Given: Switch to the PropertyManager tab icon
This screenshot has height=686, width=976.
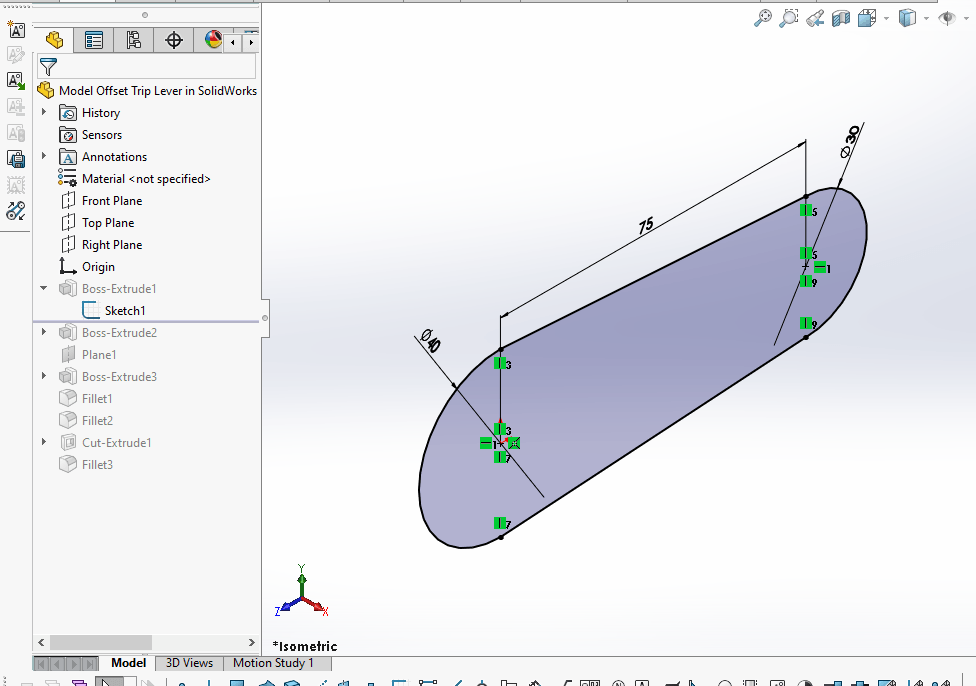Looking at the screenshot, I should (94, 40).
